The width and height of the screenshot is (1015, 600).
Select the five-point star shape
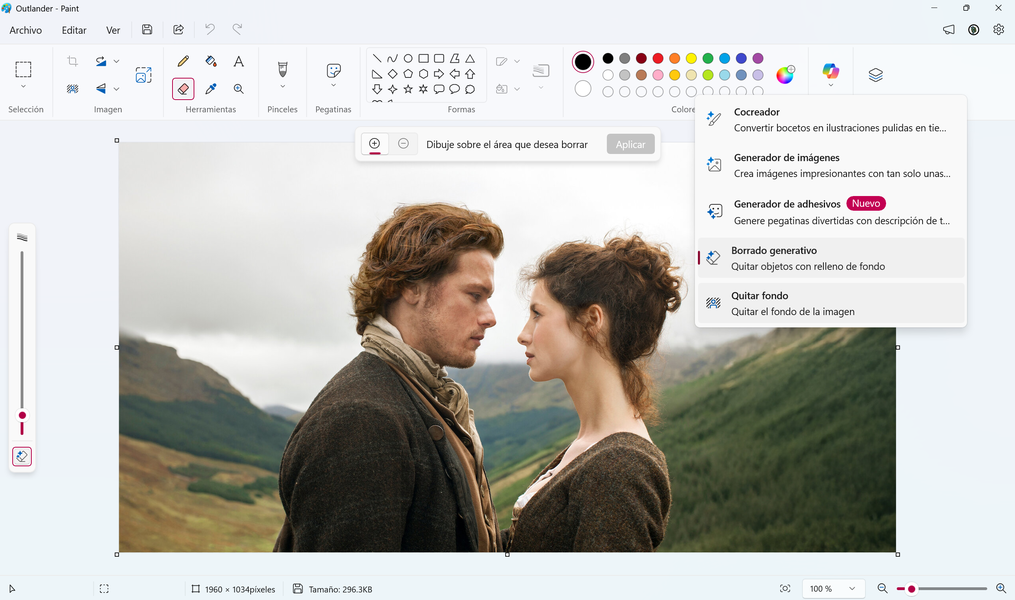pos(408,89)
